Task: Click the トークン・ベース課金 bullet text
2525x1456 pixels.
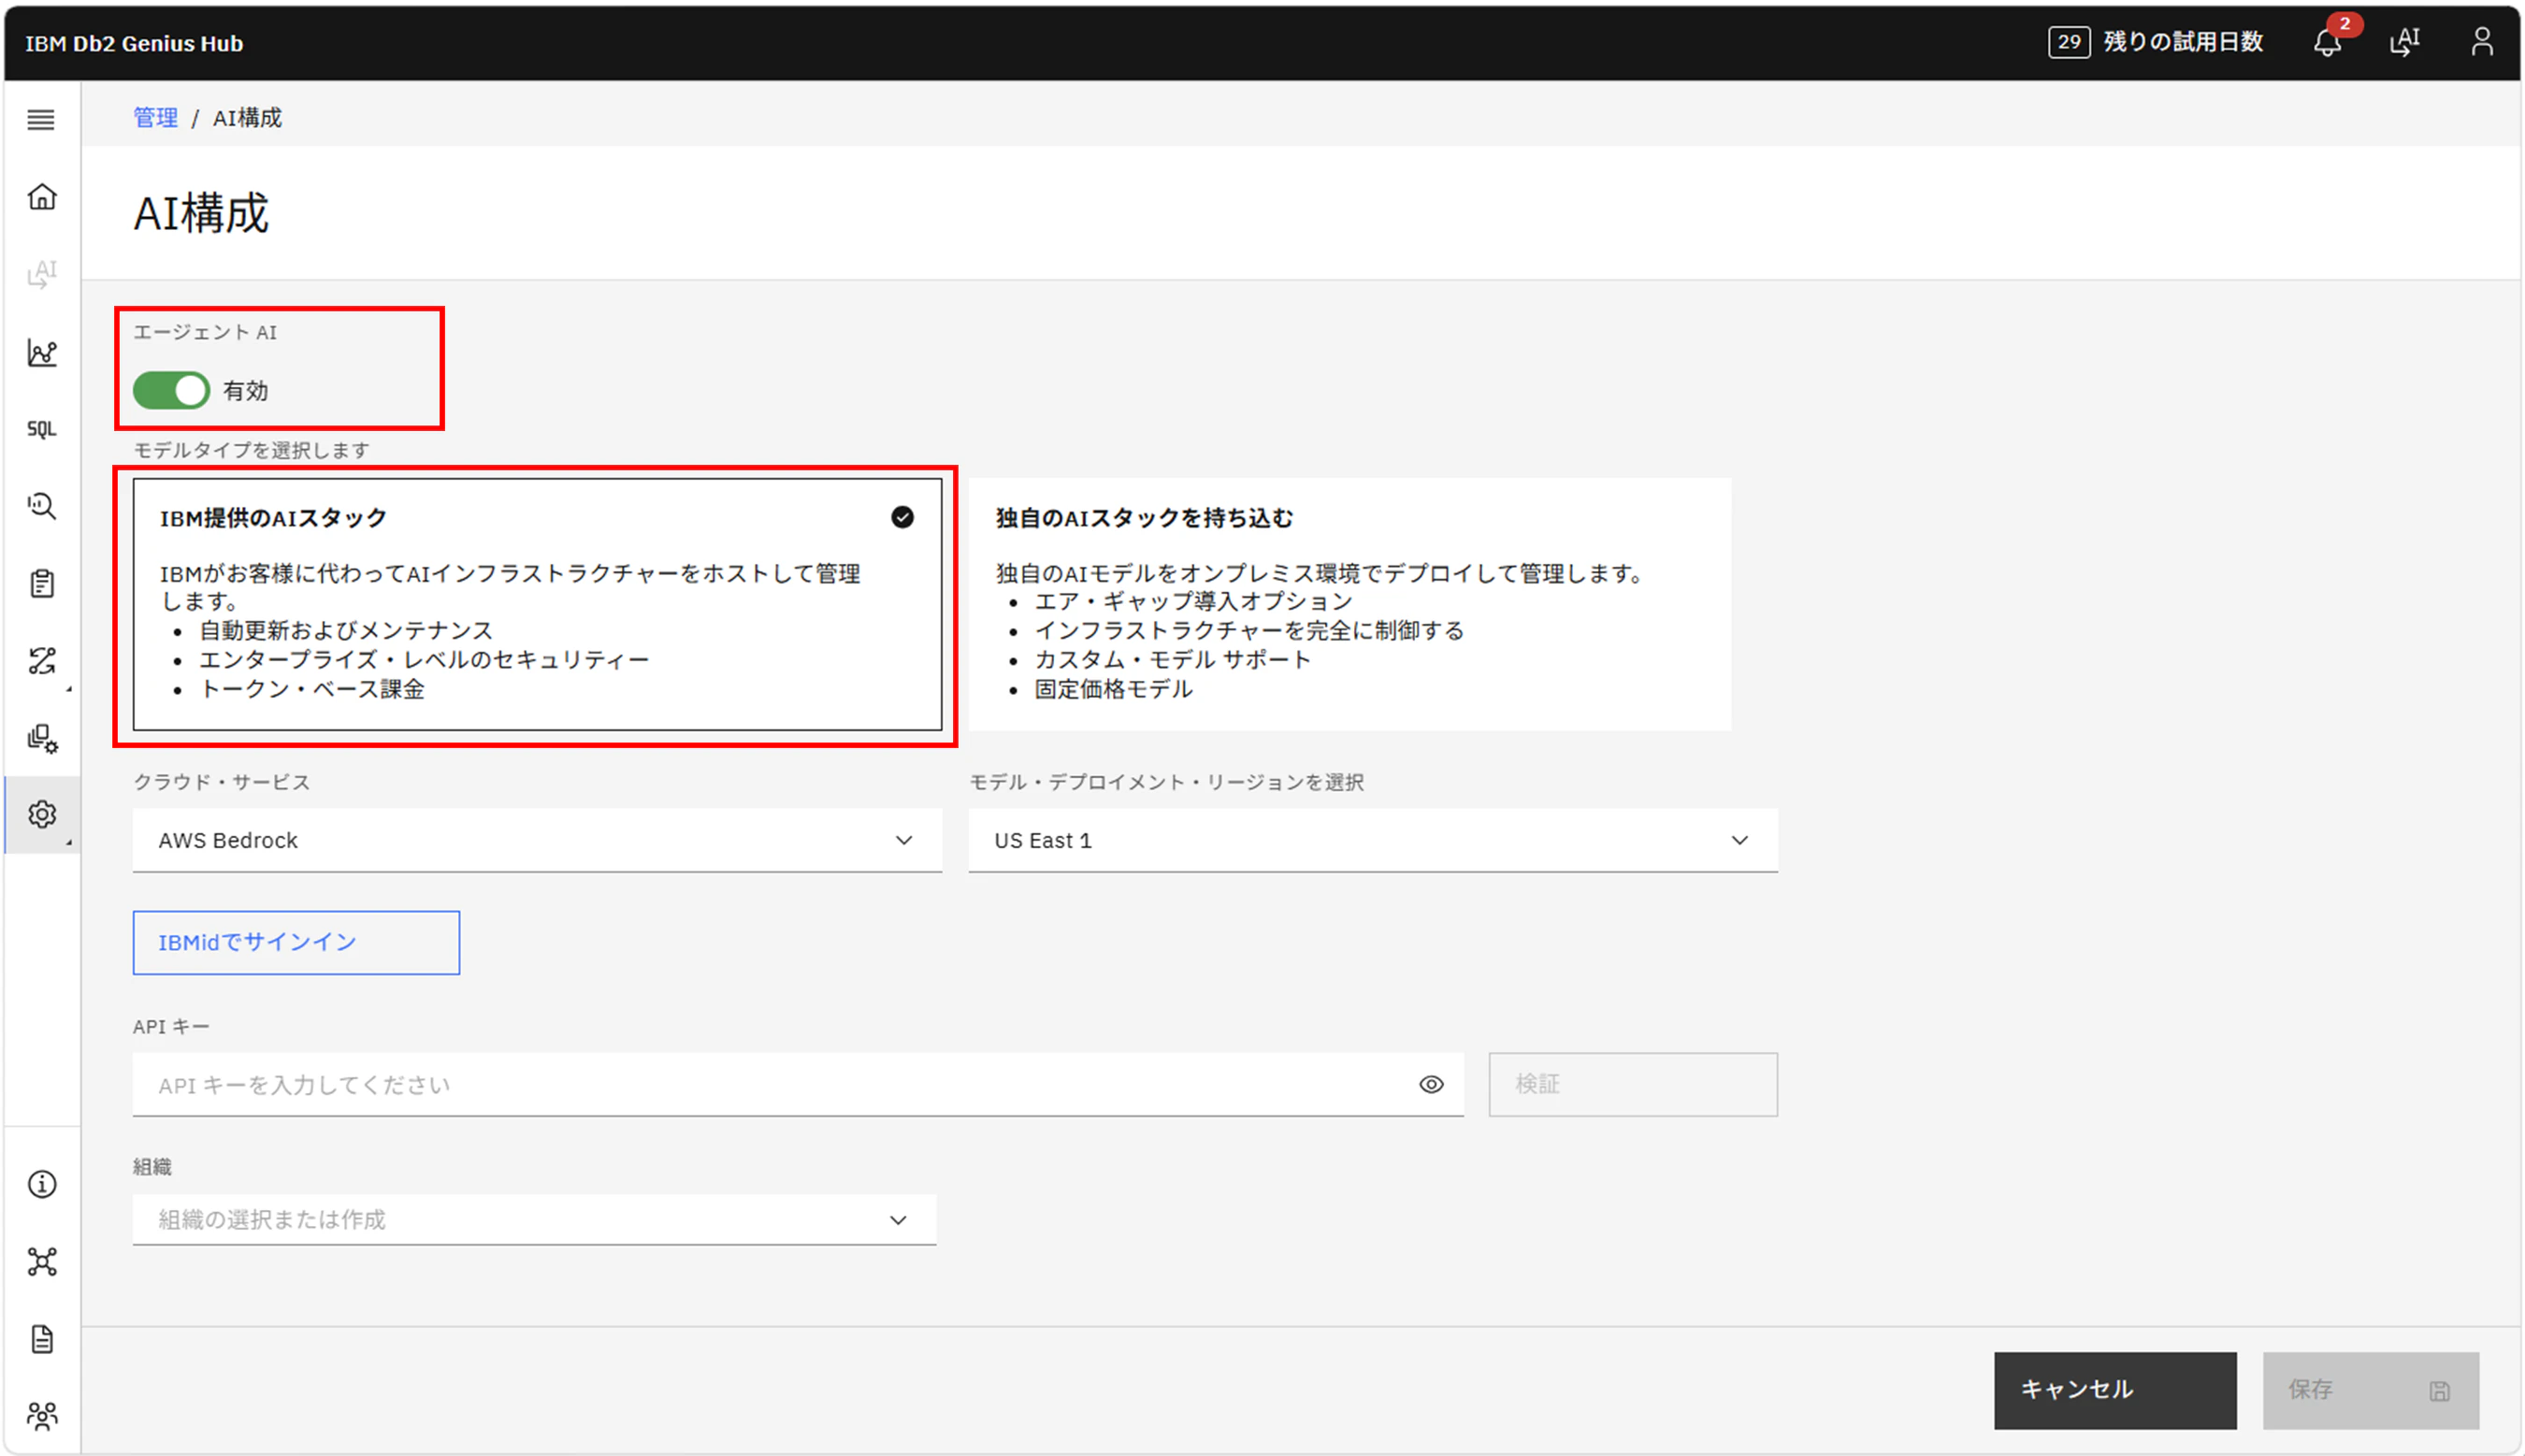Action: click(312, 689)
